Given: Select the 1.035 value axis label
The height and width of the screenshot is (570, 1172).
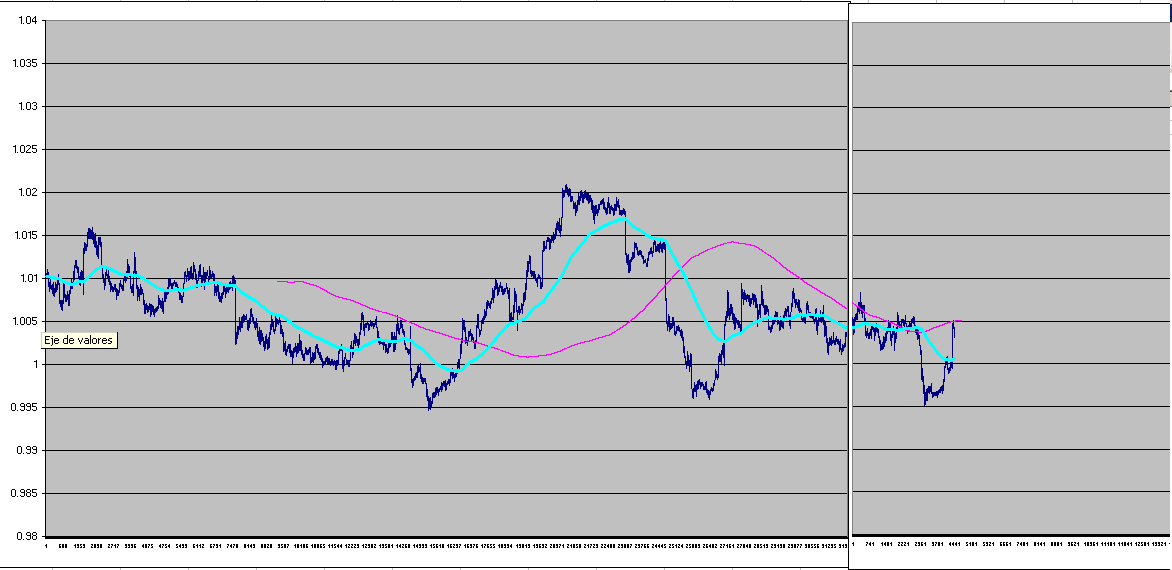Looking at the screenshot, I should pyautogui.click(x=25, y=63).
